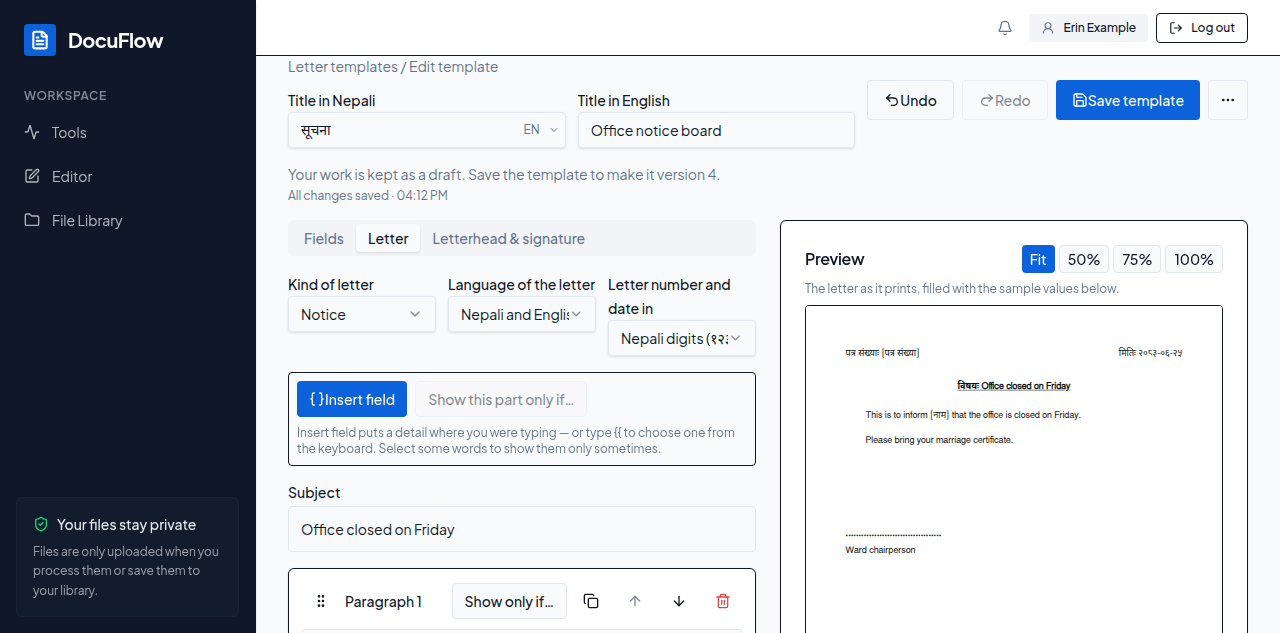The height and width of the screenshot is (633, 1280).
Task: Click "Ward chairperson" in the preview
Action: point(880,550)
